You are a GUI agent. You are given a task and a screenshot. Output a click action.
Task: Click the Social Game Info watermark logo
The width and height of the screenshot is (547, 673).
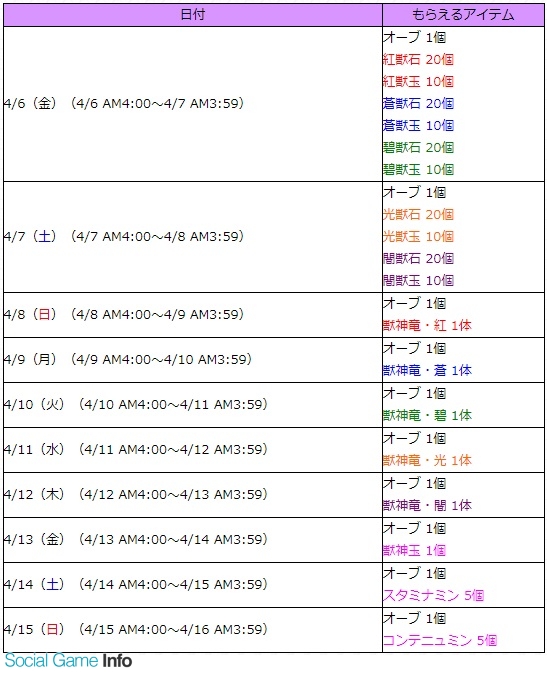[68, 661]
